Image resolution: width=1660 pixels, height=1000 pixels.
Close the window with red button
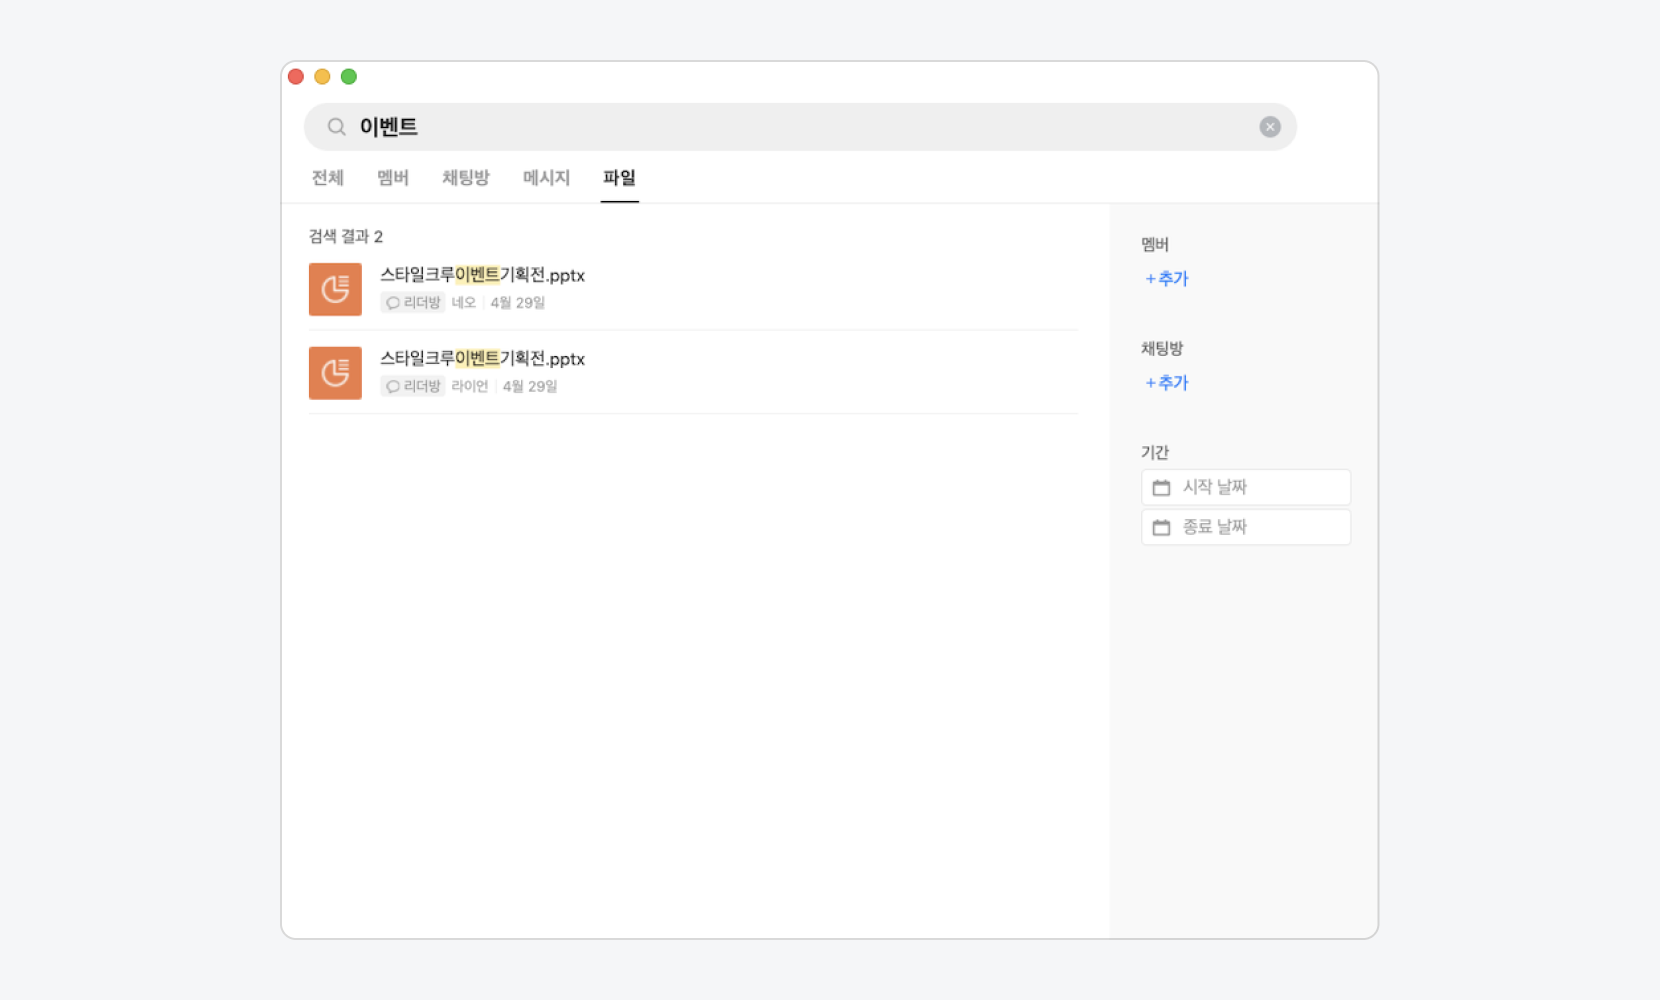(296, 77)
